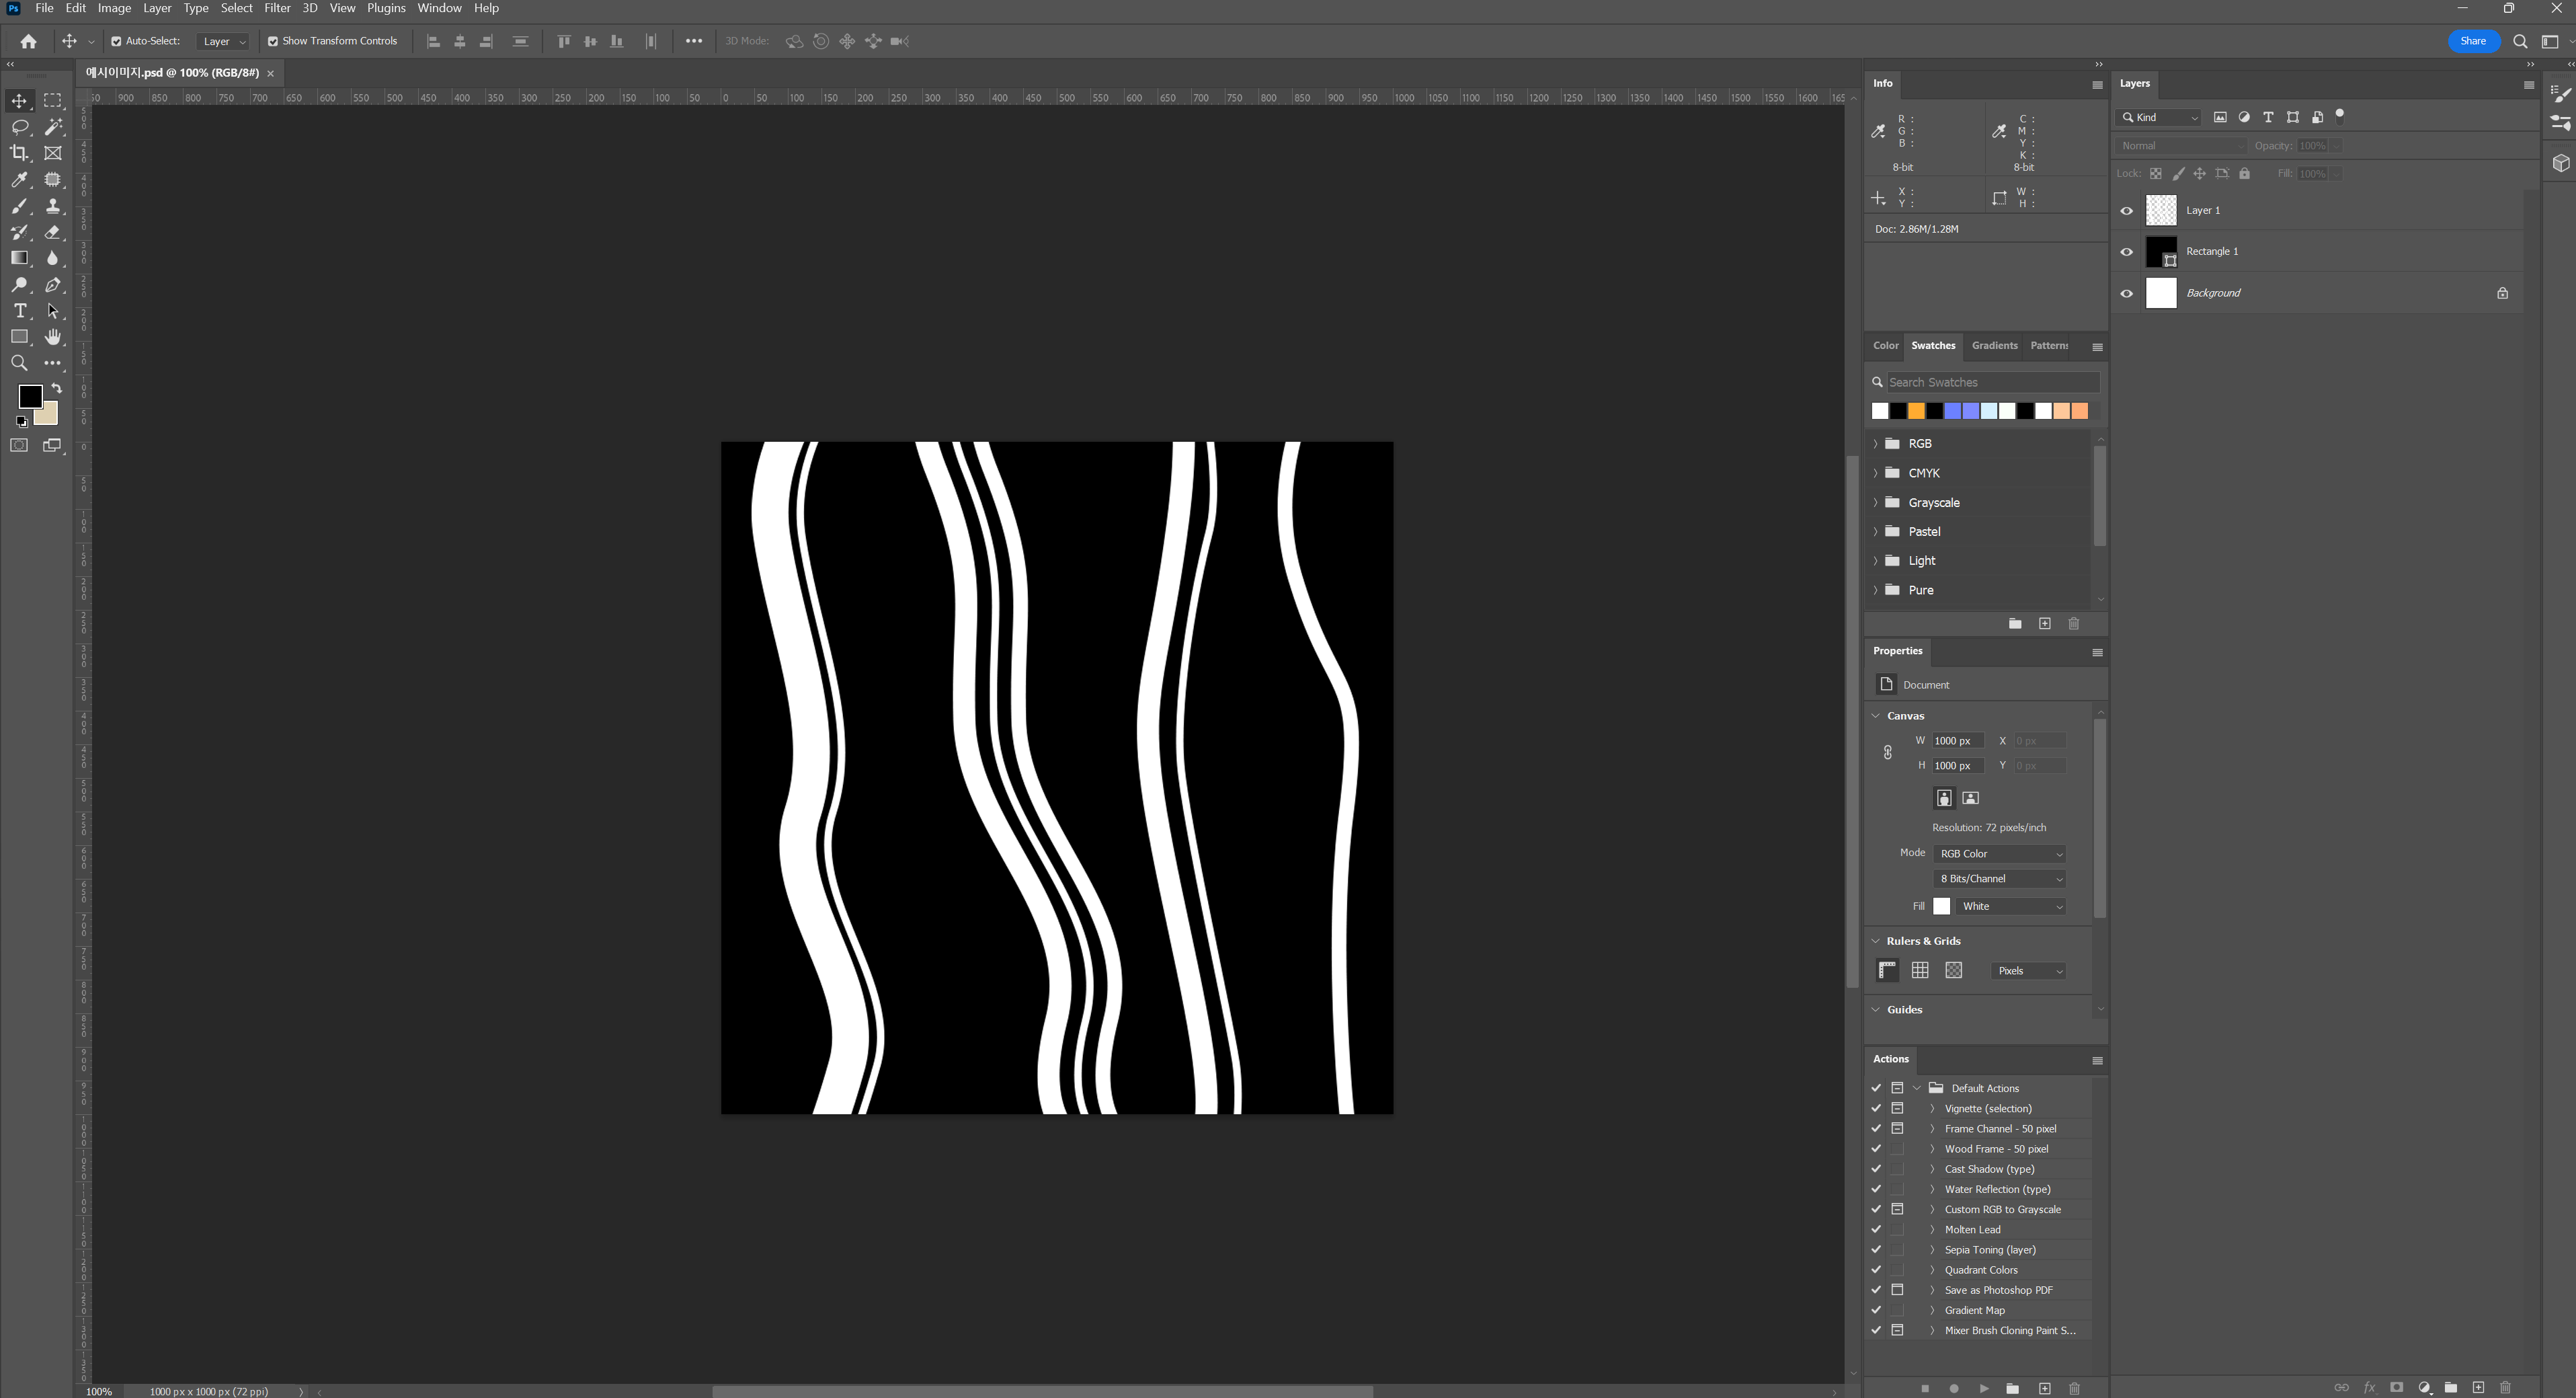Open the RGB Color mode dropdown
Image resolution: width=2576 pixels, height=1398 pixels.
click(x=2000, y=853)
